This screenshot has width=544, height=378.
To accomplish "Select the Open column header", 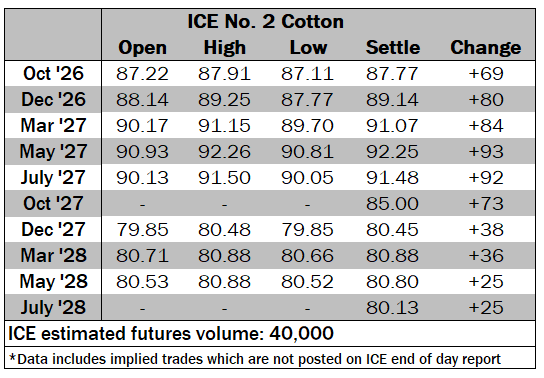I will pyautogui.click(x=142, y=48).
